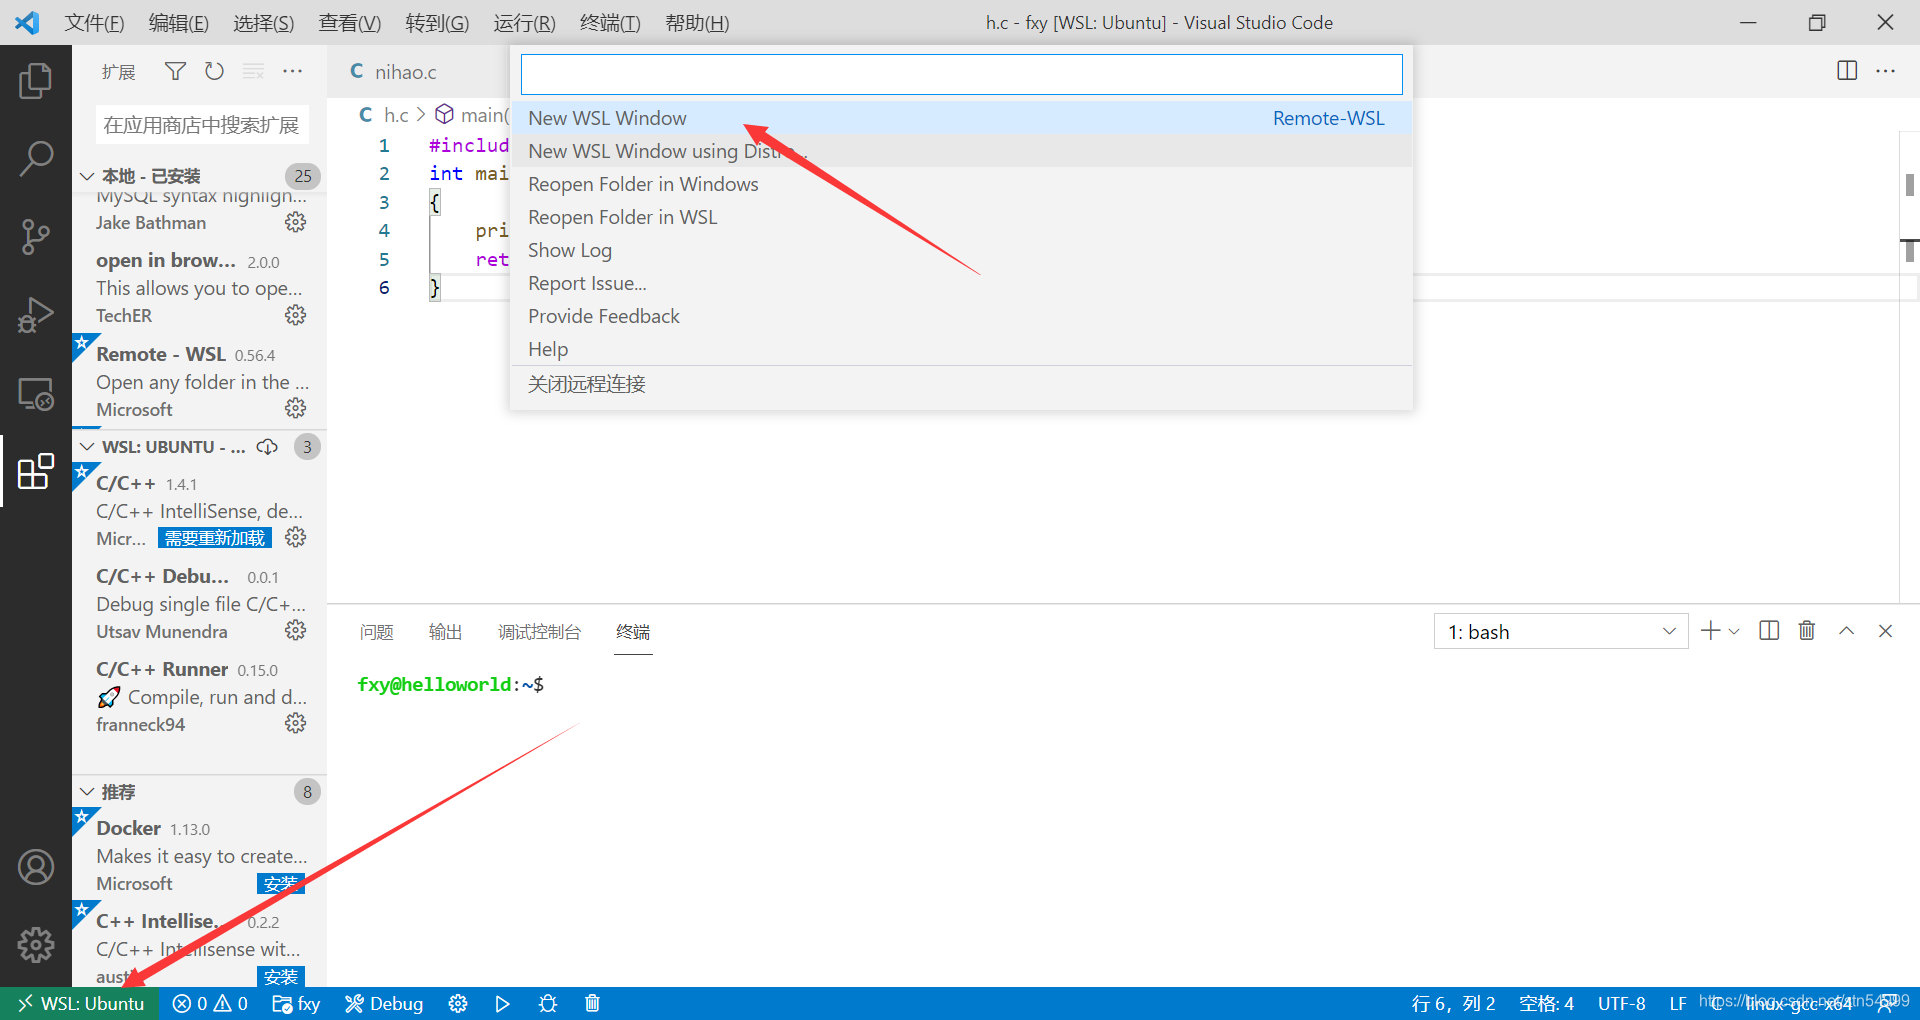Click the status bar settings gear icon
This screenshot has height=1020, width=1920.
click(458, 1003)
